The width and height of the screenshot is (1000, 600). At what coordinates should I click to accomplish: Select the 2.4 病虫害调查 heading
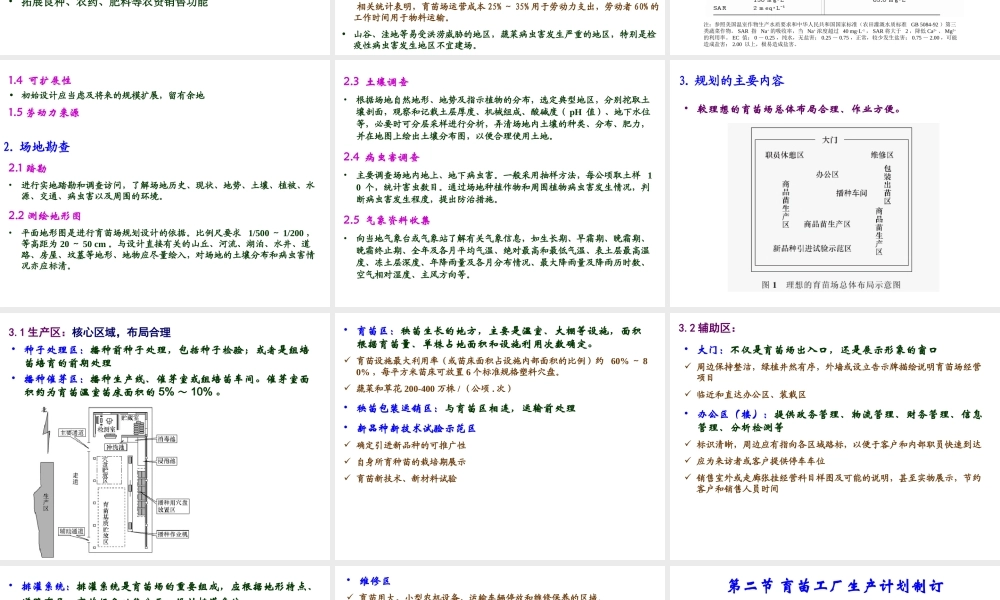(381, 157)
